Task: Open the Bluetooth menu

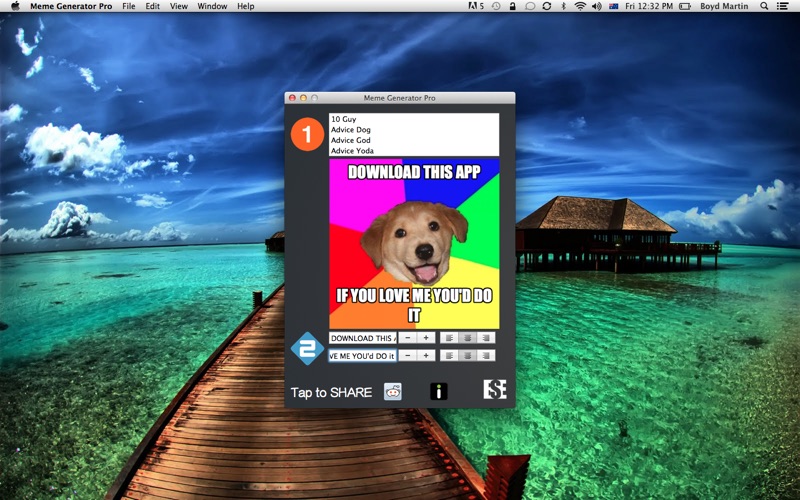Action: click(x=563, y=6)
